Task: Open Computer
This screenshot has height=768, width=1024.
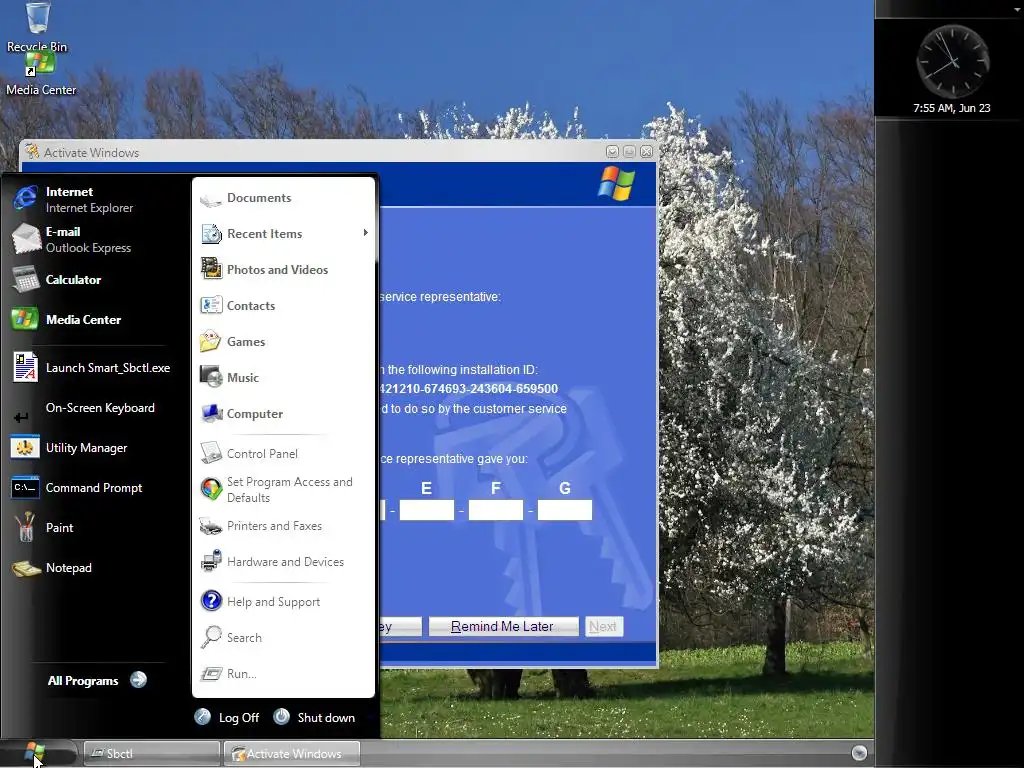Action: (255, 413)
